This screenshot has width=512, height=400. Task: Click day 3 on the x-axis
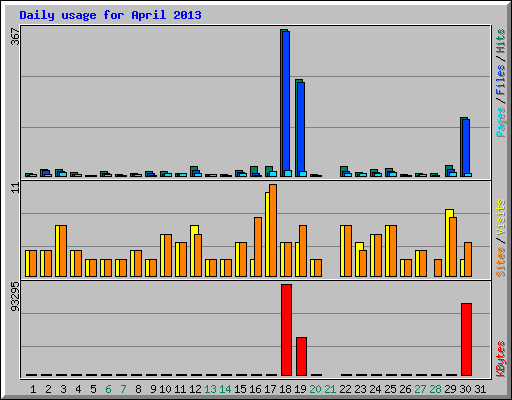tap(63, 389)
